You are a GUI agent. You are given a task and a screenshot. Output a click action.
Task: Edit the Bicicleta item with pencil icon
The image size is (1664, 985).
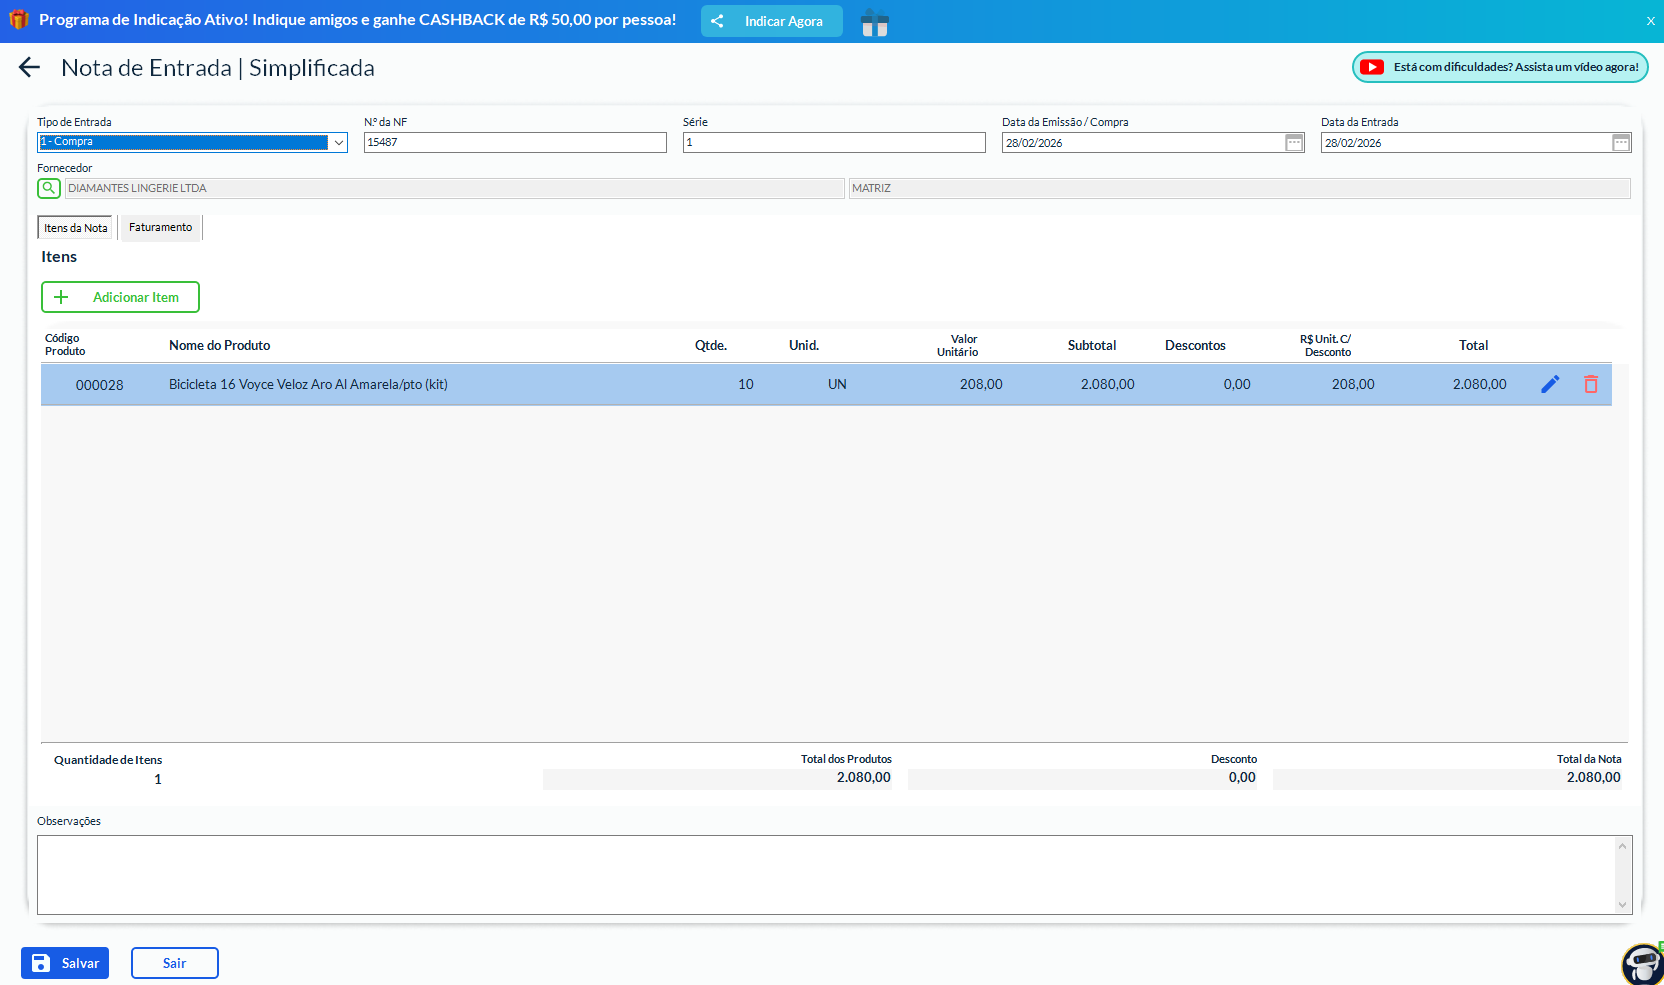(1550, 385)
